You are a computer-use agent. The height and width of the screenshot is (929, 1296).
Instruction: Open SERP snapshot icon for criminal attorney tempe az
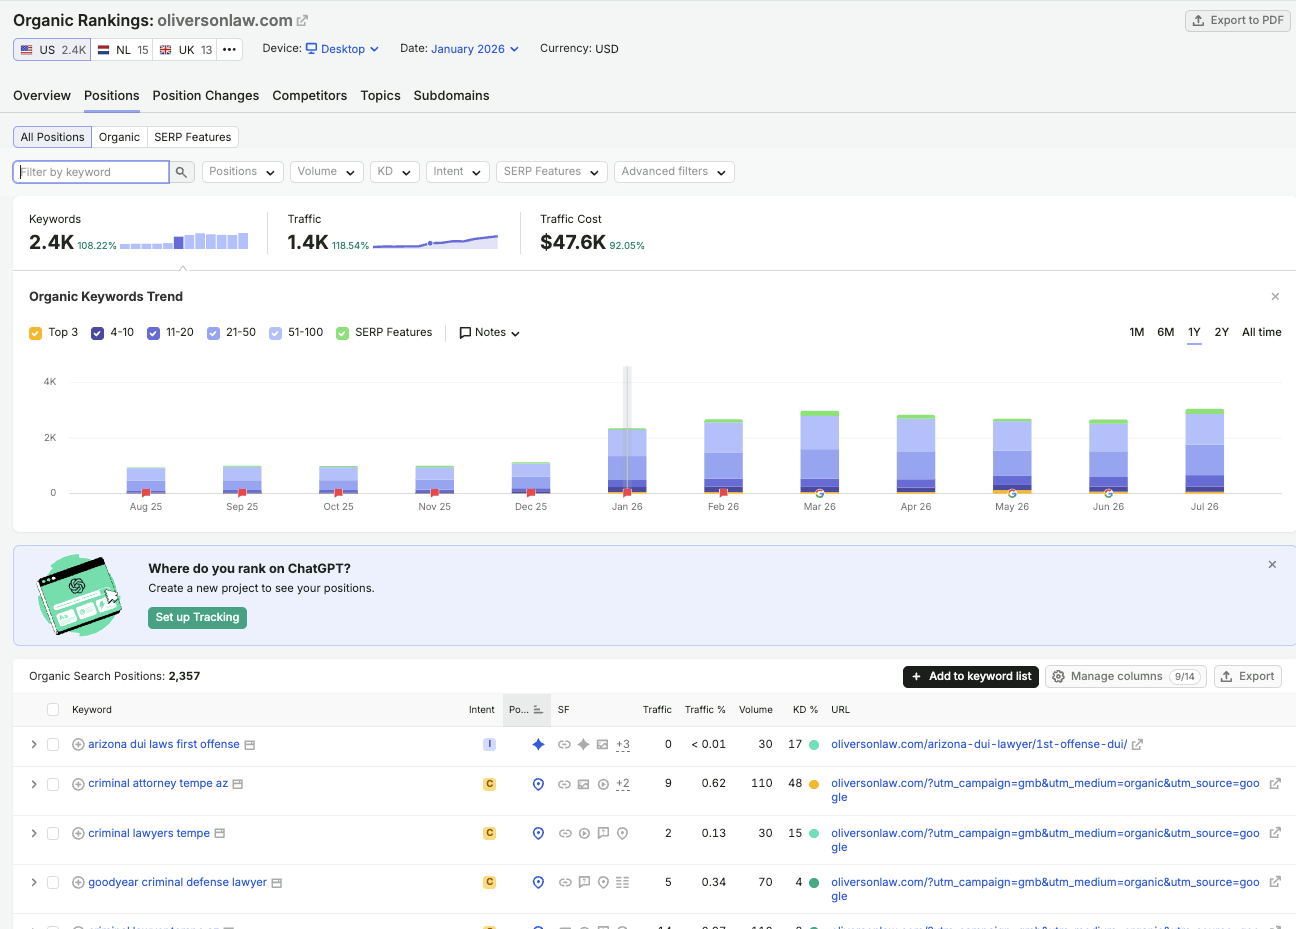238,784
